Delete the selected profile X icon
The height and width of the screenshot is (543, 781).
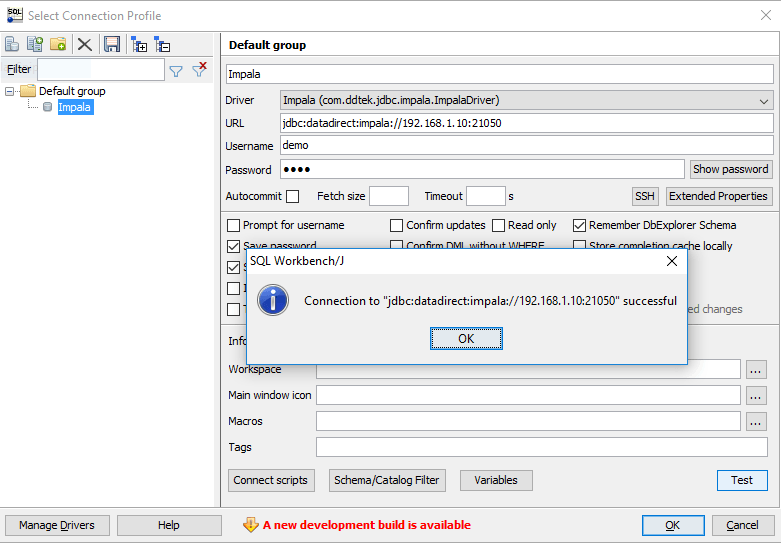(85, 45)
